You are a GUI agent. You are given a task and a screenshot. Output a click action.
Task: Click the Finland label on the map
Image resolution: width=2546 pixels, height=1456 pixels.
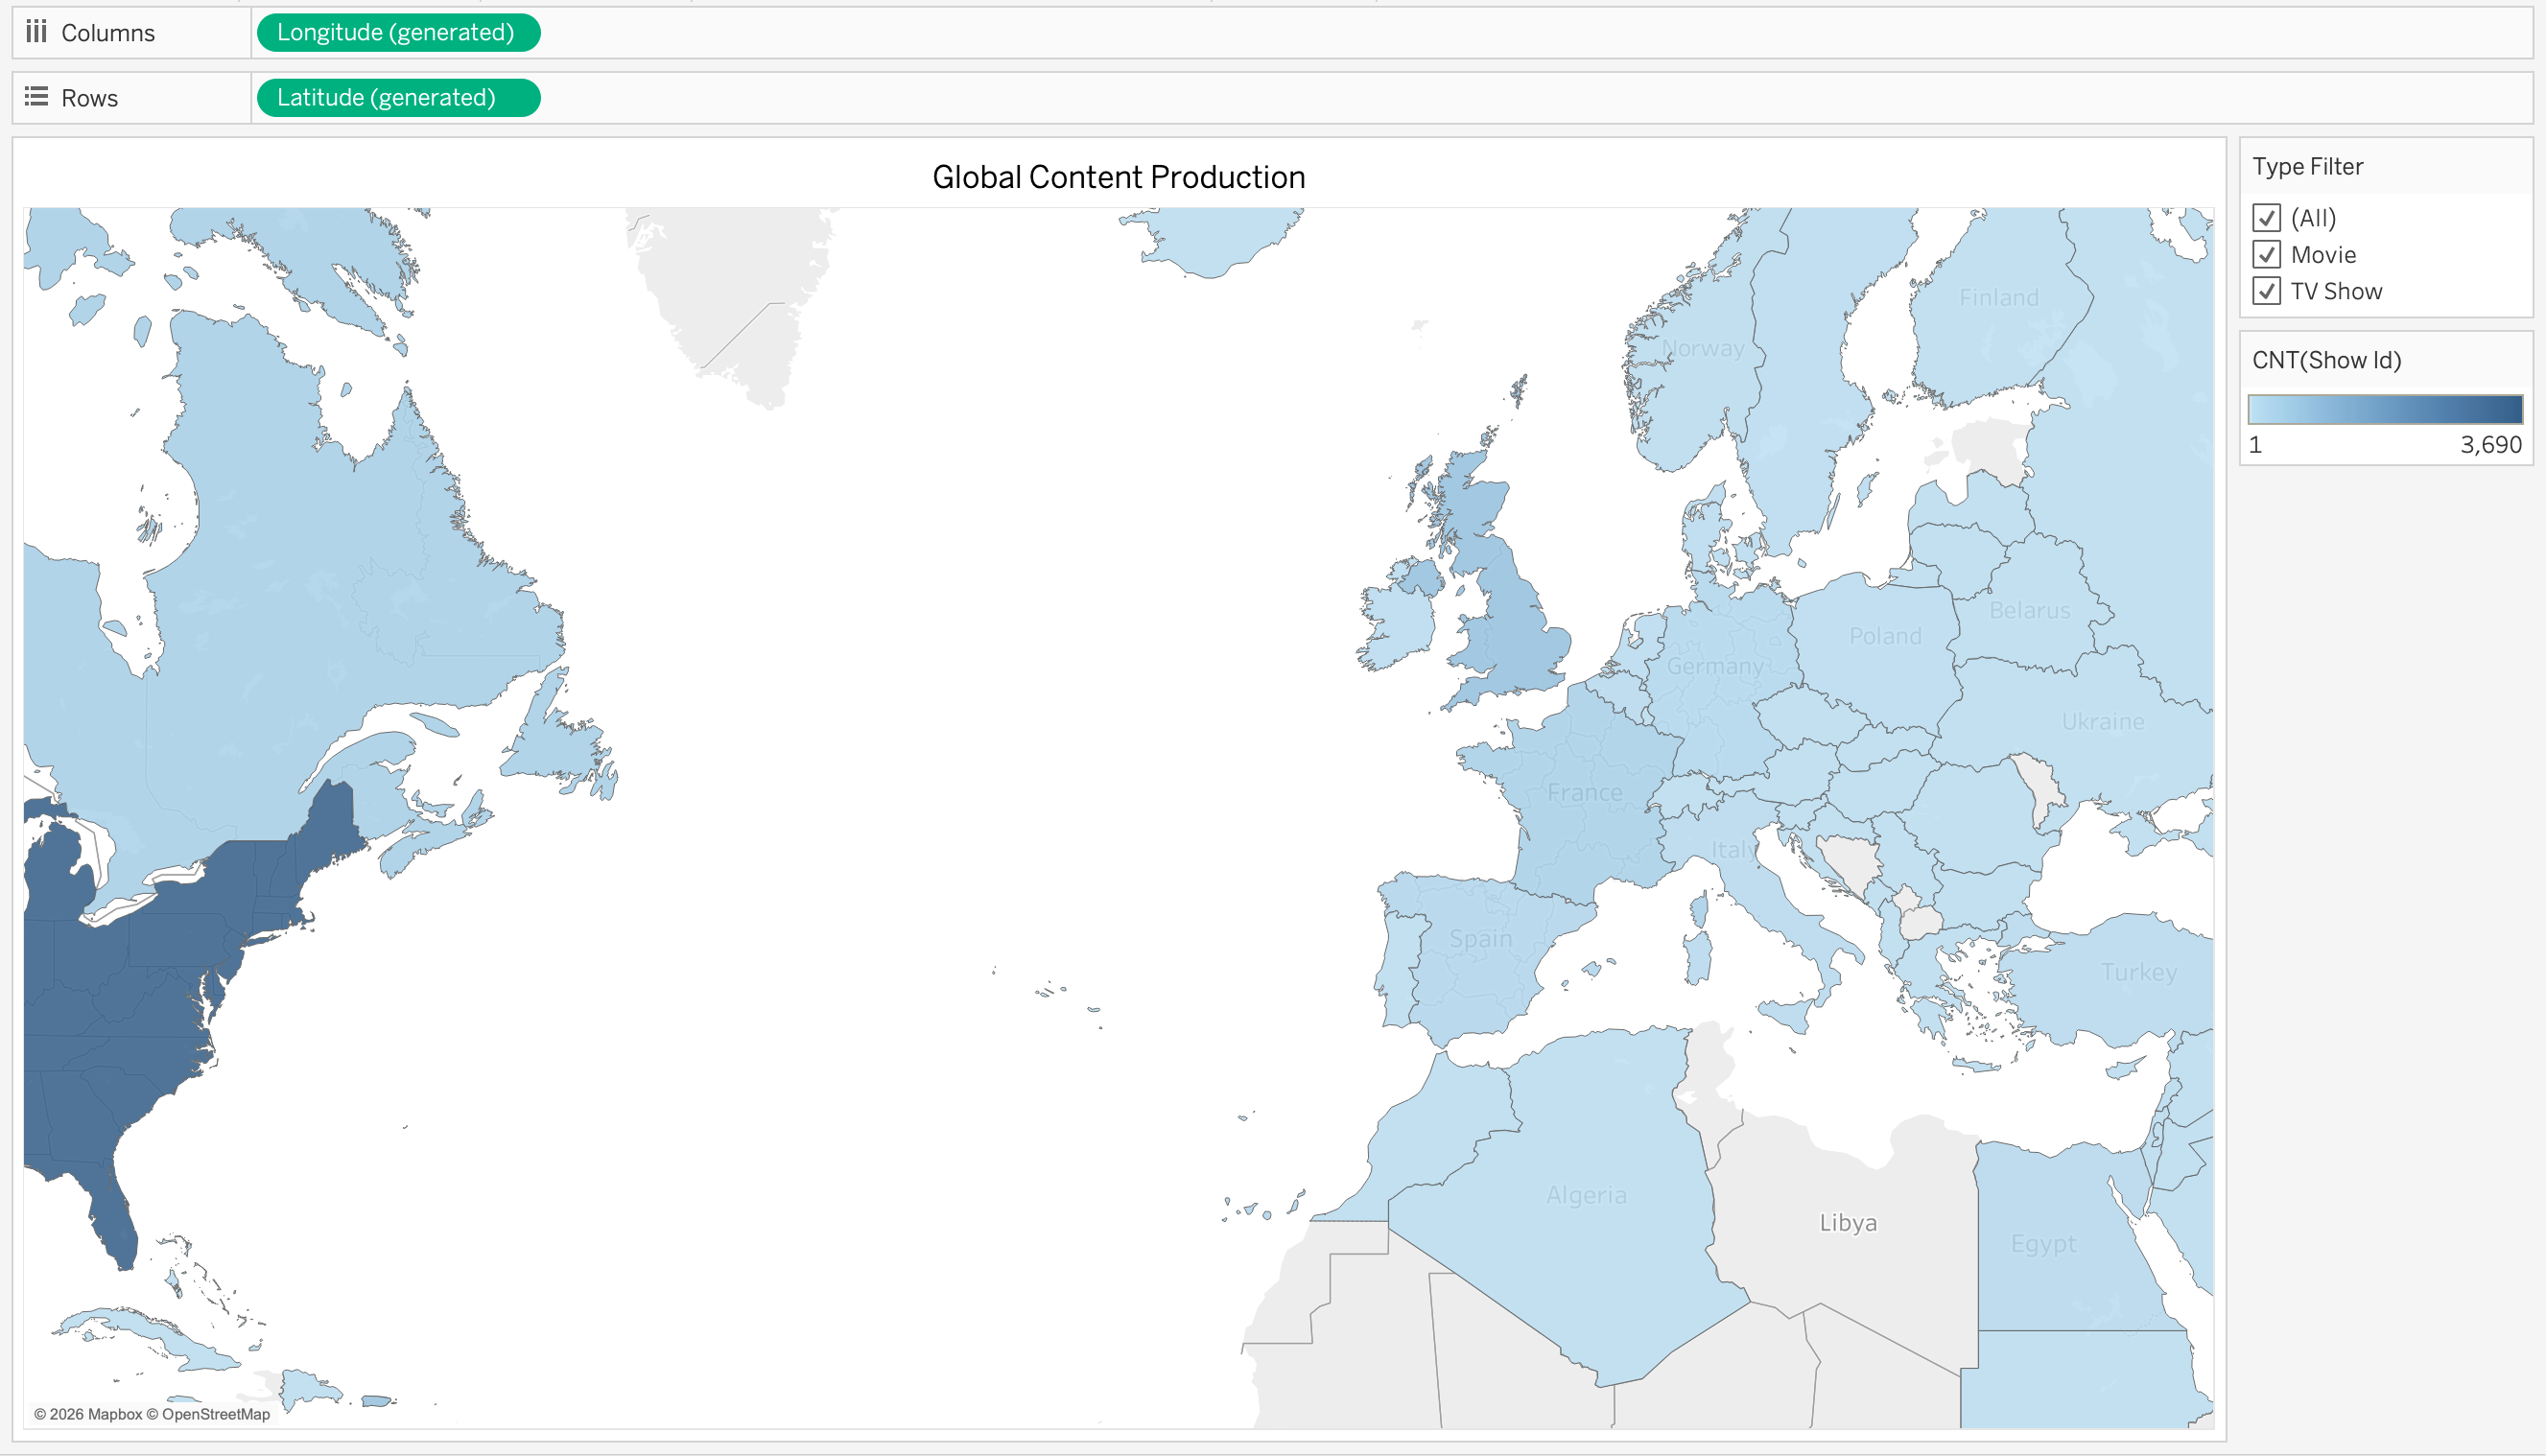click(x=1998, y=298)
